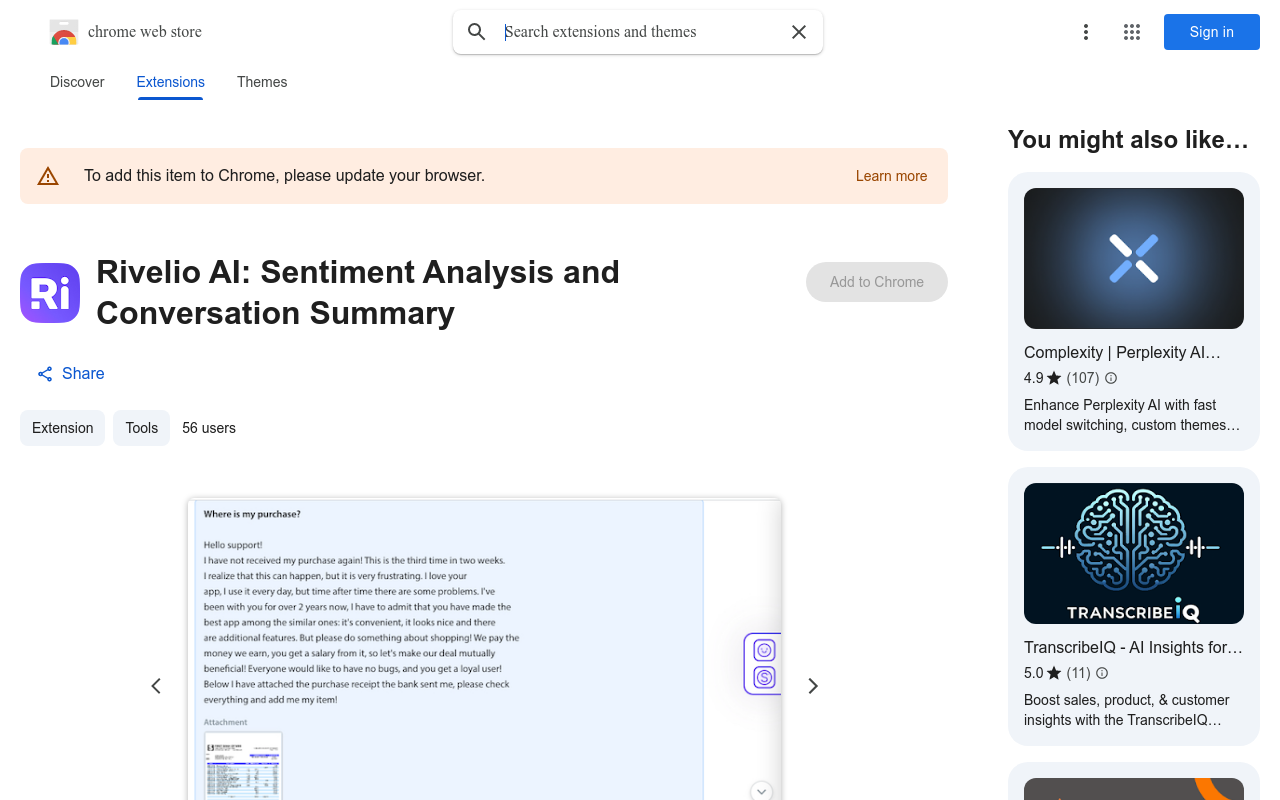Click the info icon beside rating (11)

(1102, 673)
